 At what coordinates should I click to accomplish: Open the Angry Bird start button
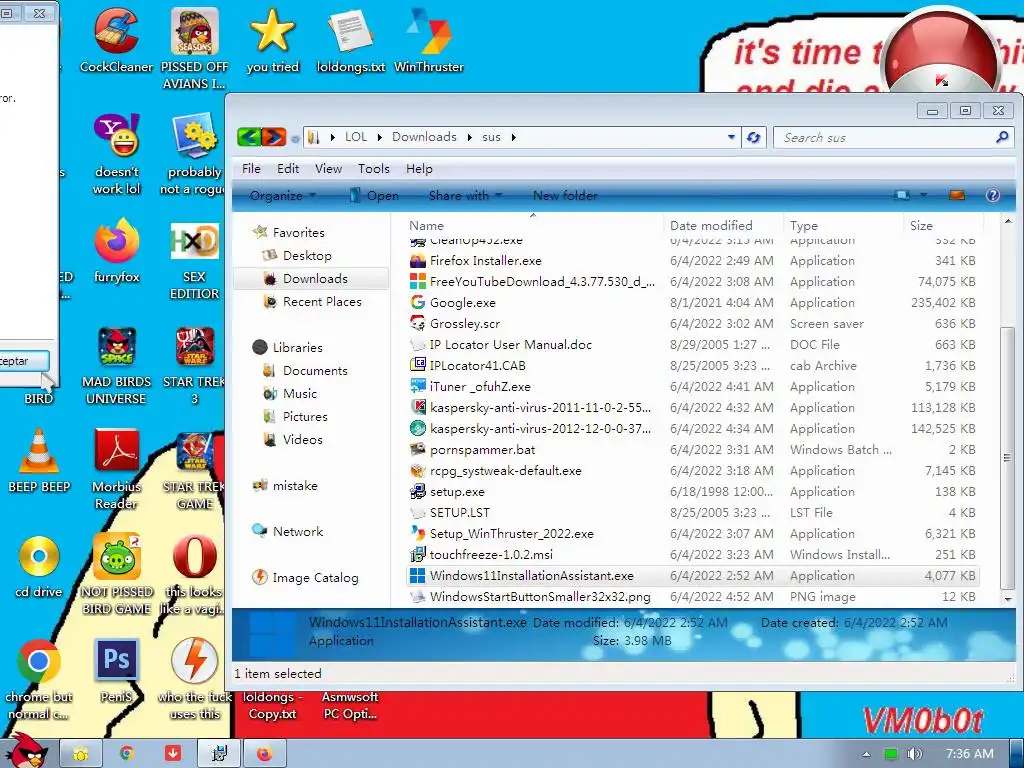pos(28,751)
